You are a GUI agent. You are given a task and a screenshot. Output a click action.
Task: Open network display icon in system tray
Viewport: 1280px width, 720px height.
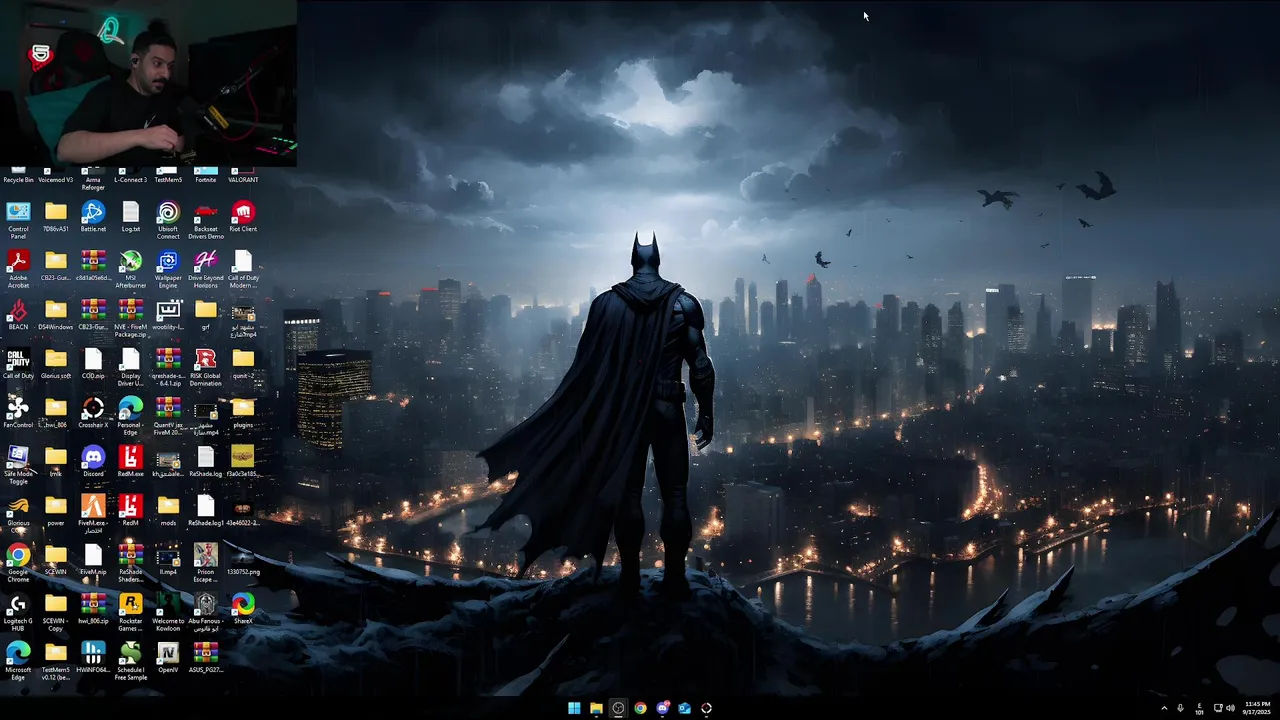[1218, 708]
